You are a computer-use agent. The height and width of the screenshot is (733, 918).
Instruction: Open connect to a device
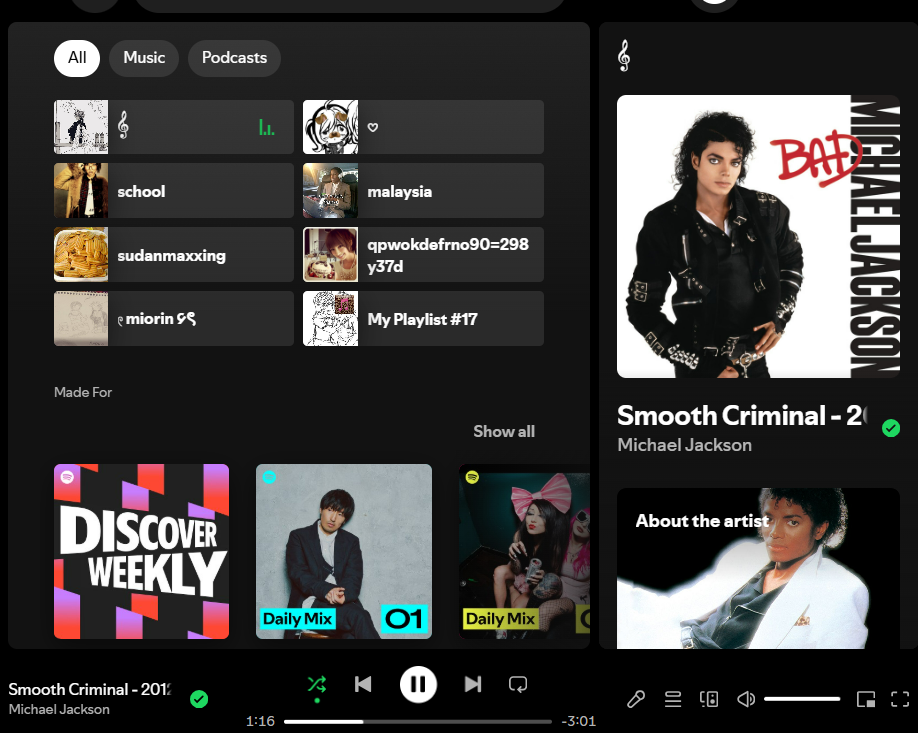pyautogui.click(x=709, y=699)
